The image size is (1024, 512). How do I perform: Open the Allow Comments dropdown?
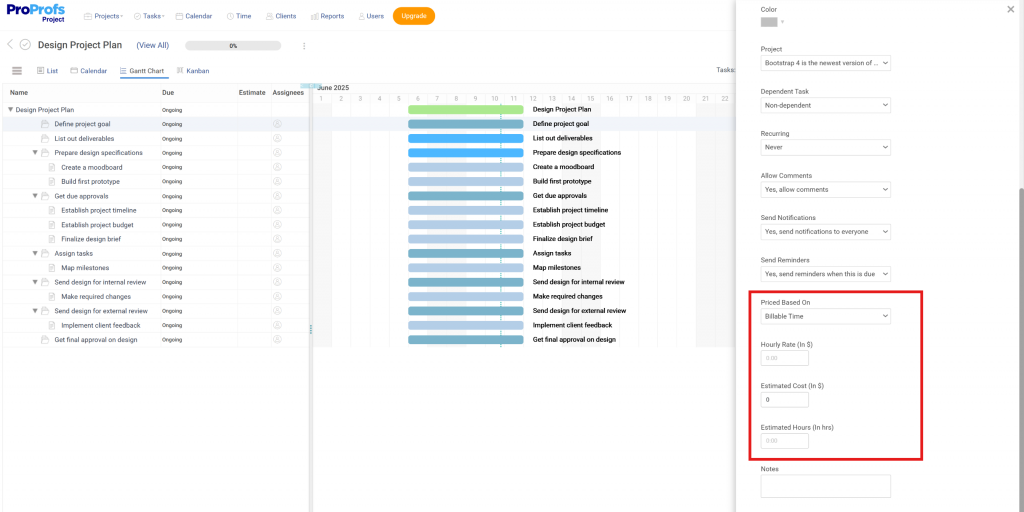click(x=825, y=189)
